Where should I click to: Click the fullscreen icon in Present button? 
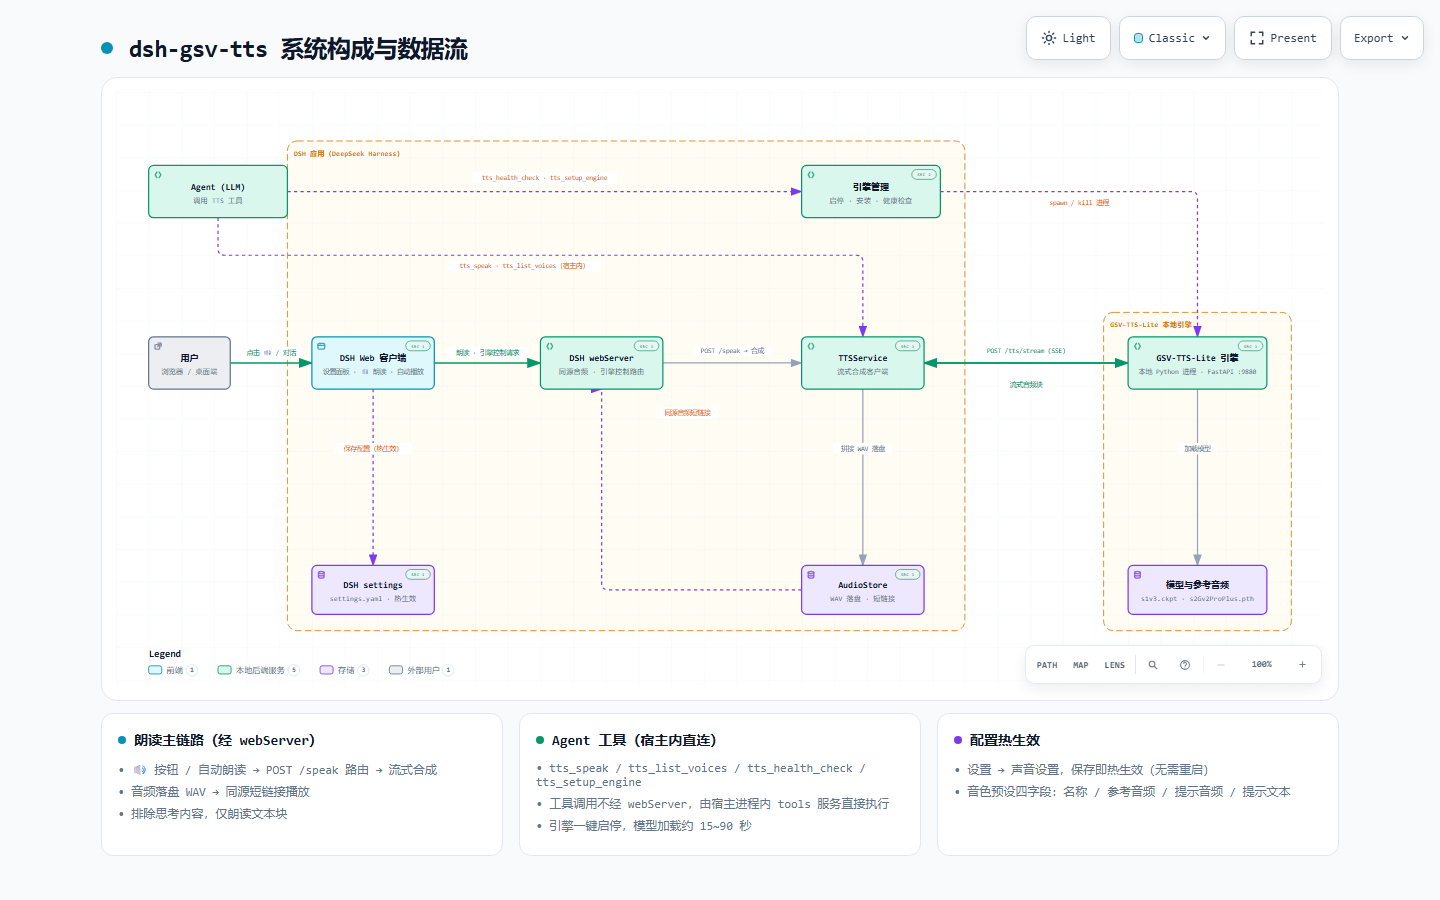1257,38
